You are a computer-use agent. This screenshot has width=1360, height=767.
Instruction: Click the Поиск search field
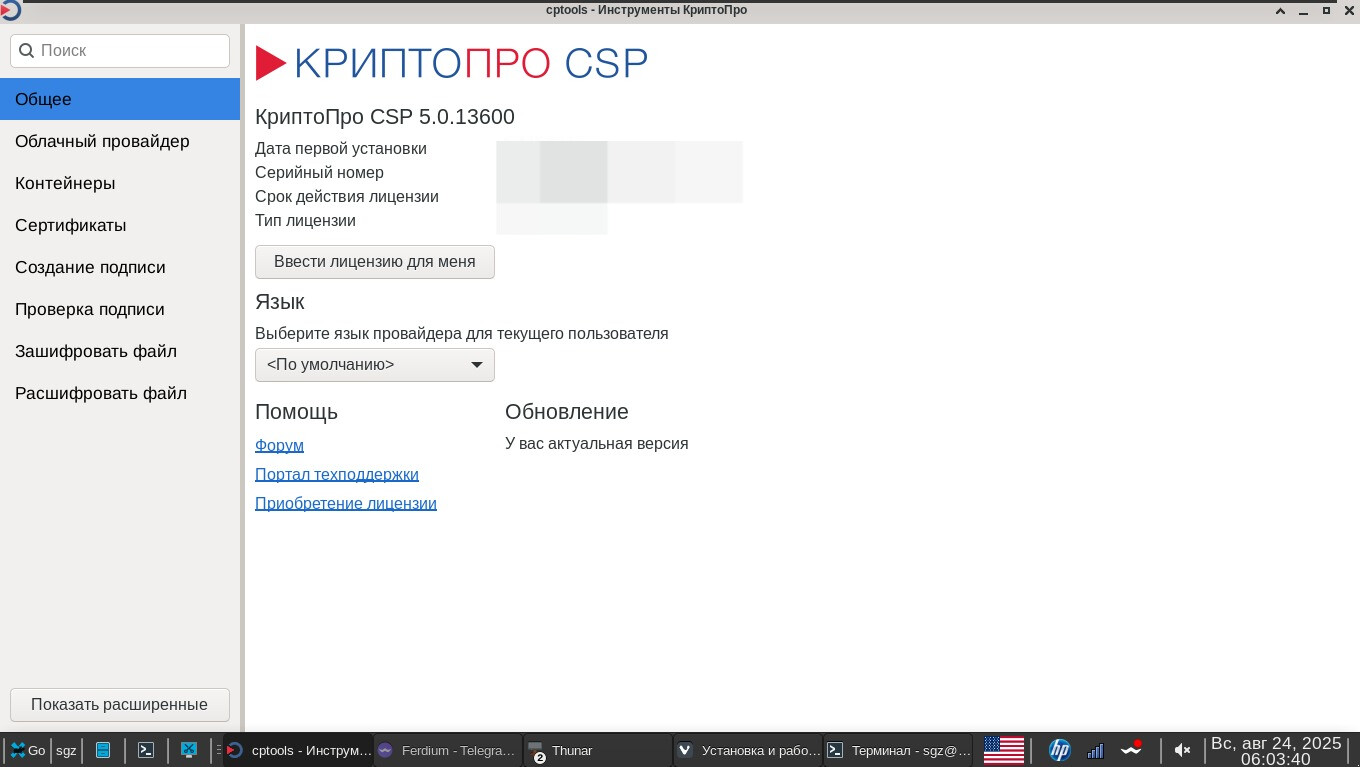click(120, 51)
